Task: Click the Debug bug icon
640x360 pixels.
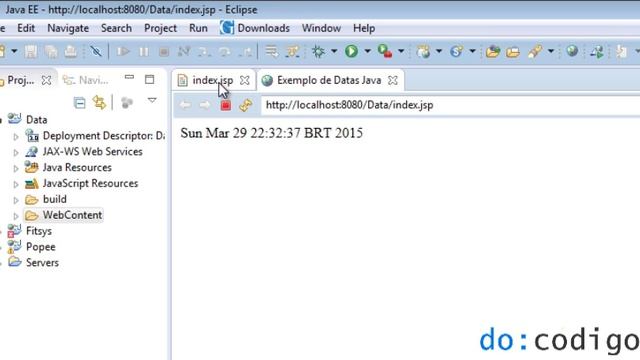Action: point(318,51)
